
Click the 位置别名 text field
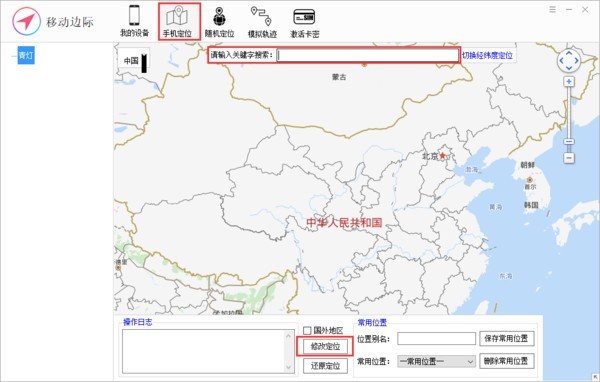pos(436,338)
